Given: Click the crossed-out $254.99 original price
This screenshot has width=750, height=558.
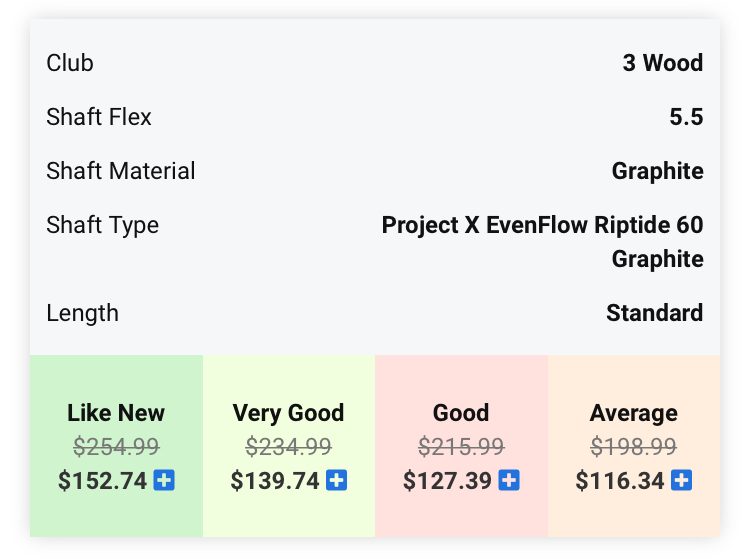Looking at the screenshot, I should pos(116,446).
